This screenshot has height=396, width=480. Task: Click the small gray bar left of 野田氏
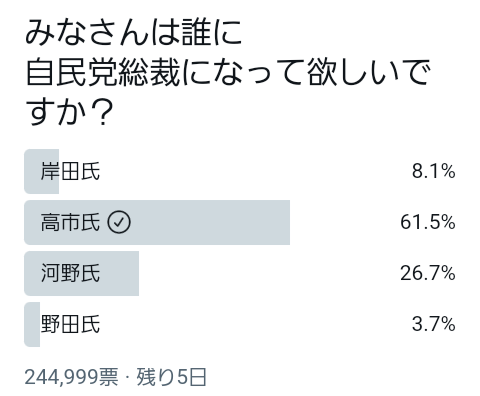click(32, 324)
